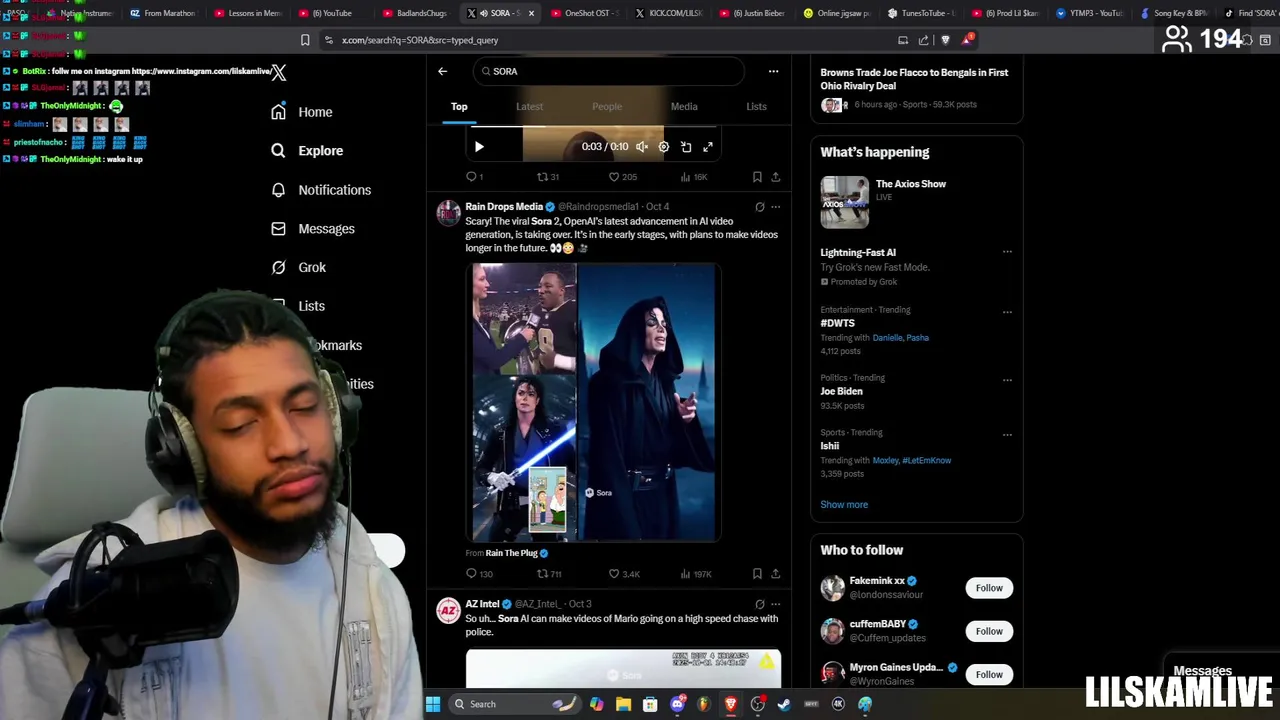The image size is (1280, 720).
Task: Close the SORA browser tab
Action: click(531, 13)
